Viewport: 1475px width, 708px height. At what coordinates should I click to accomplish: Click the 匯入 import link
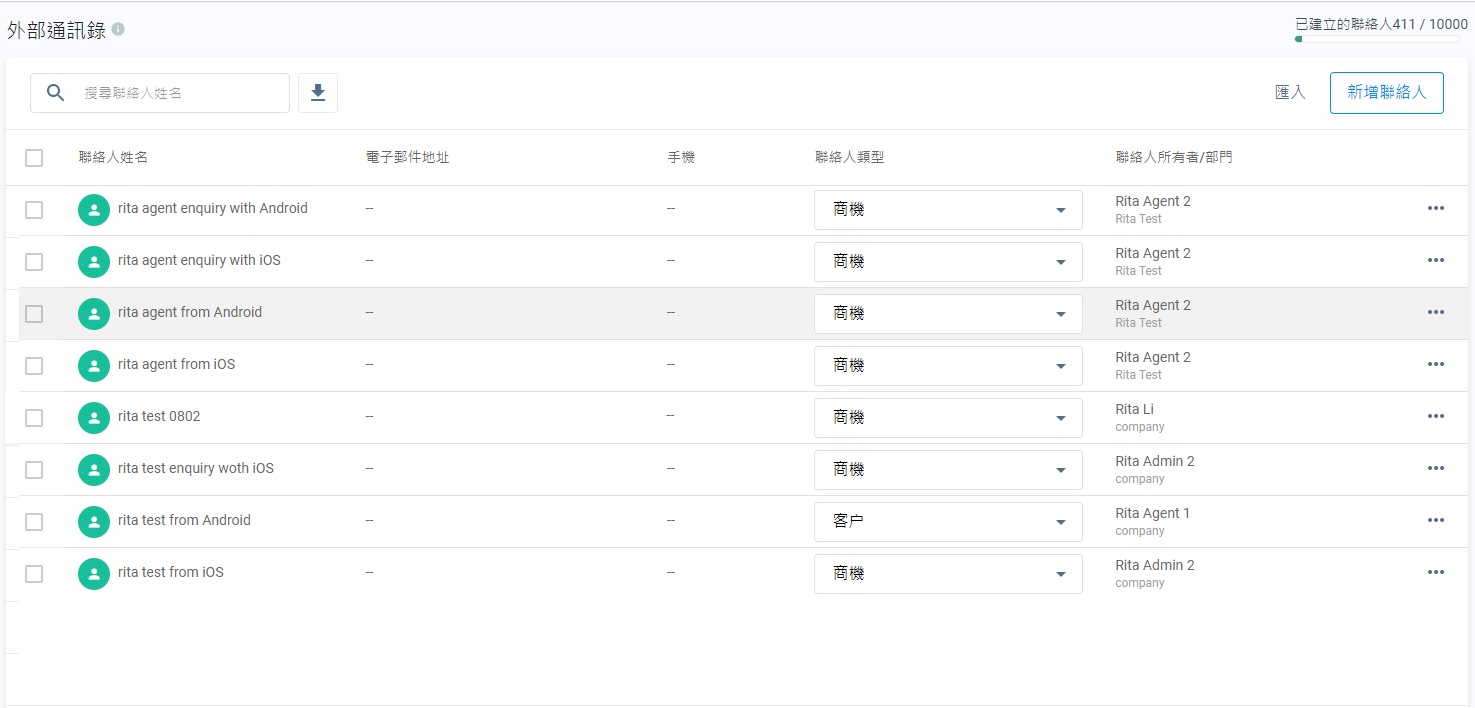[1290, 93]
